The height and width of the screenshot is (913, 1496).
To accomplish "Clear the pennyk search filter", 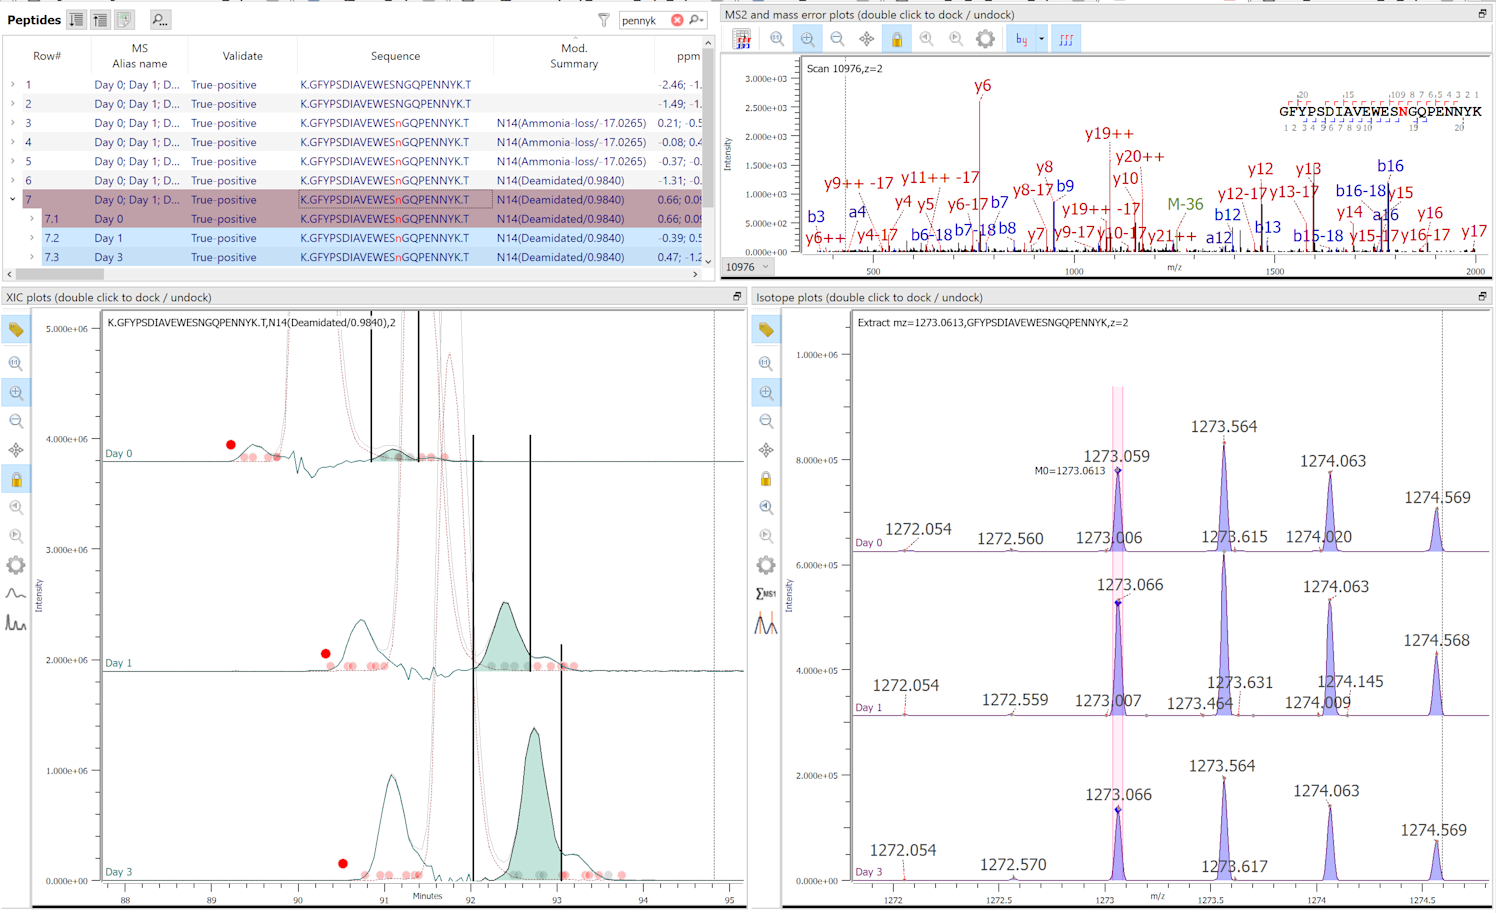I will coord(677,20).
